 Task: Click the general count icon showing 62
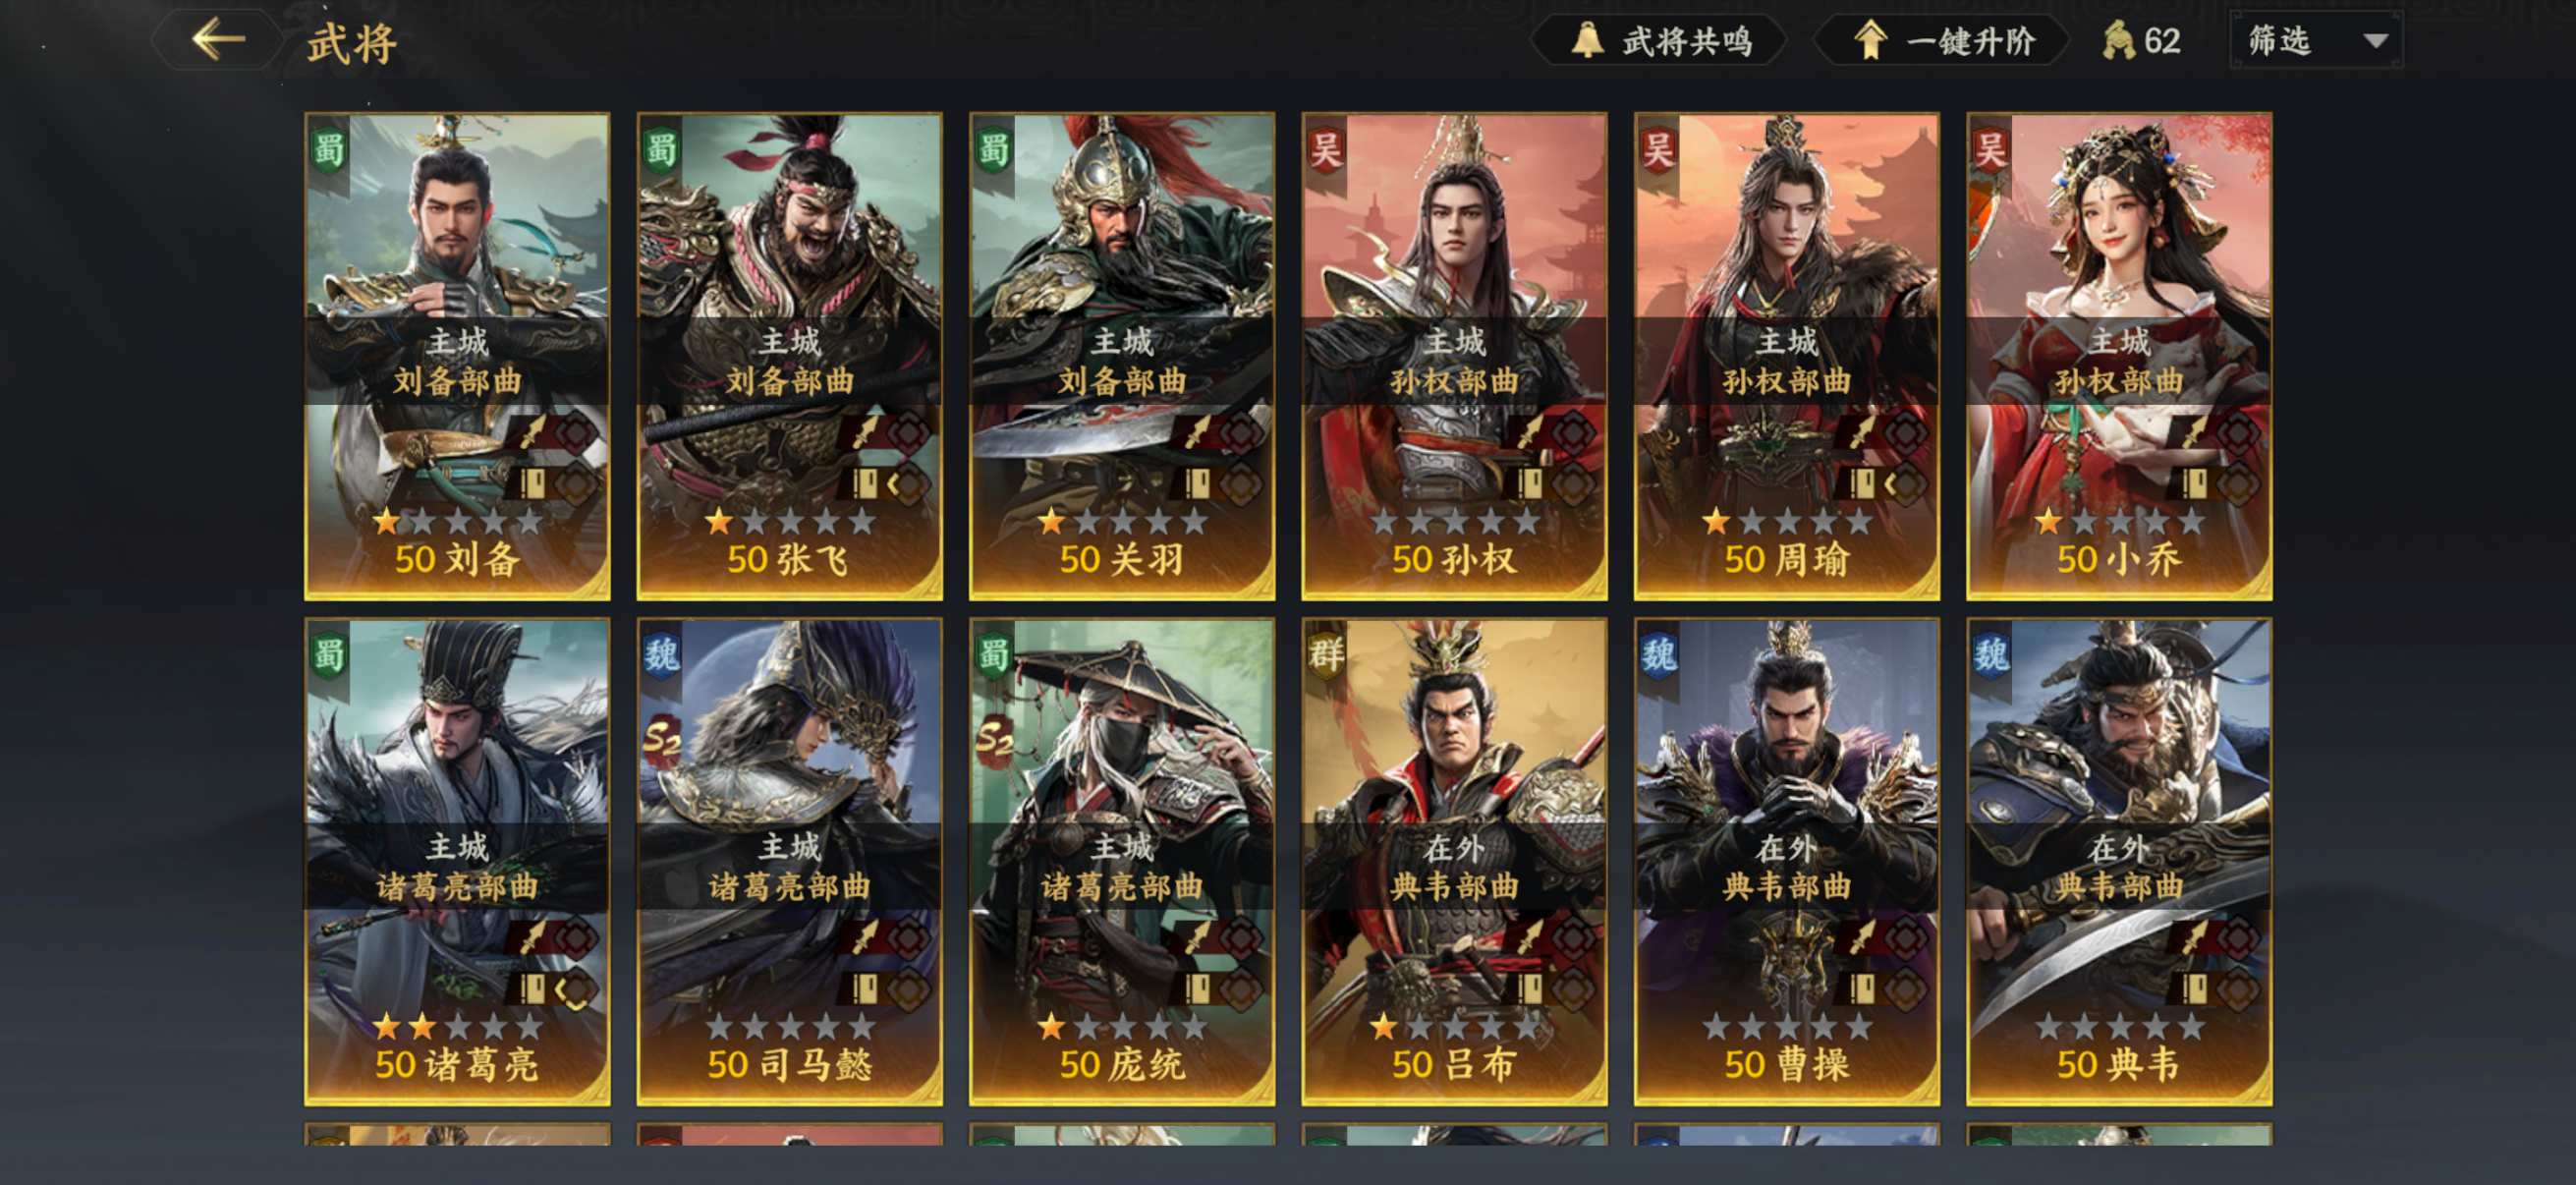[x=2118, y=41]
